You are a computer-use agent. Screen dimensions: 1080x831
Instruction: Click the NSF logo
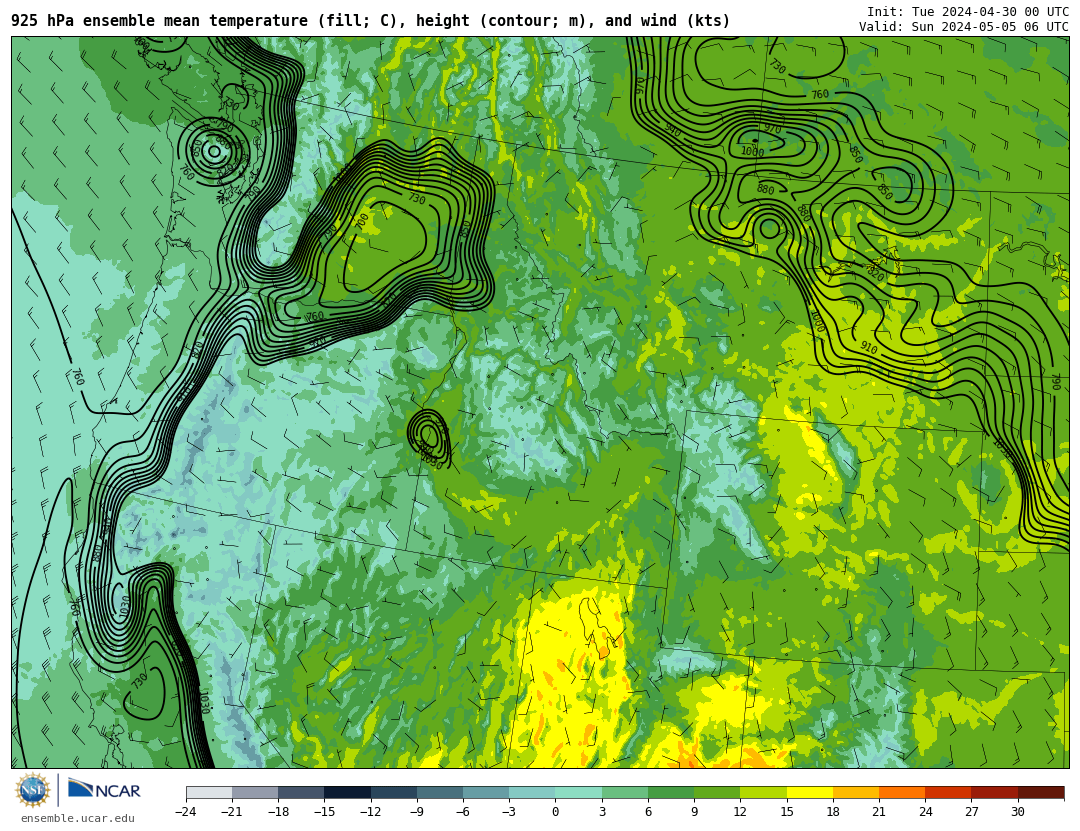pyautogui.click(x=32, y=790)
